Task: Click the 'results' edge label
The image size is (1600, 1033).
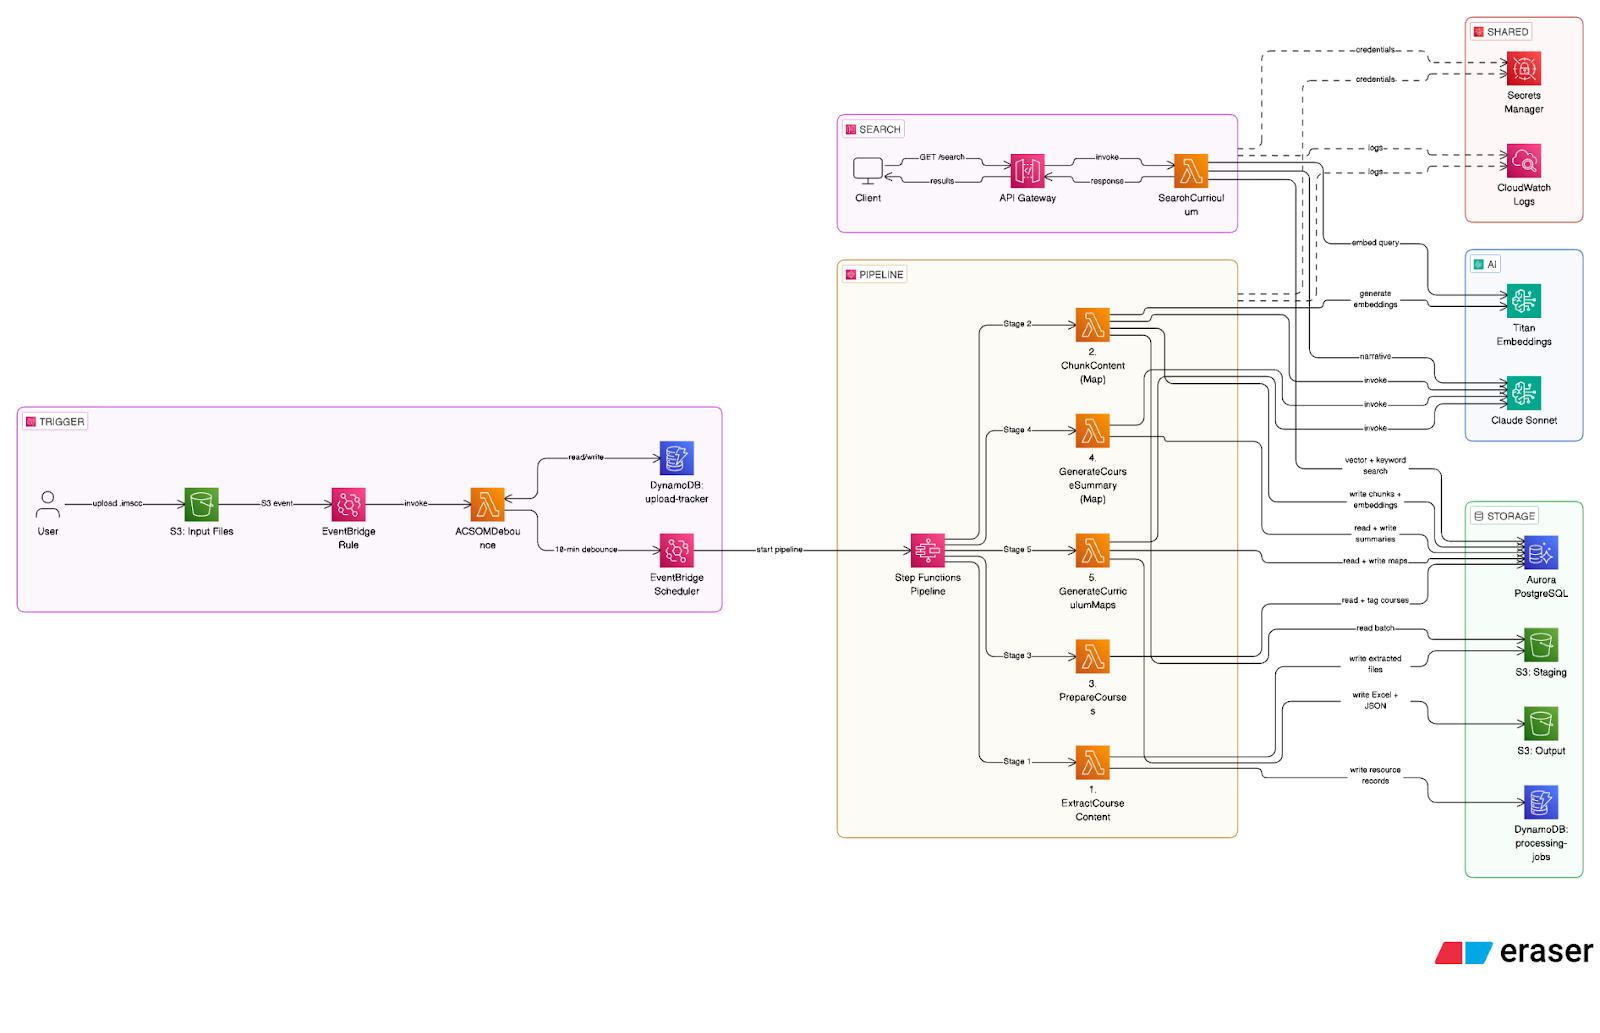Action: click(942, 182)
